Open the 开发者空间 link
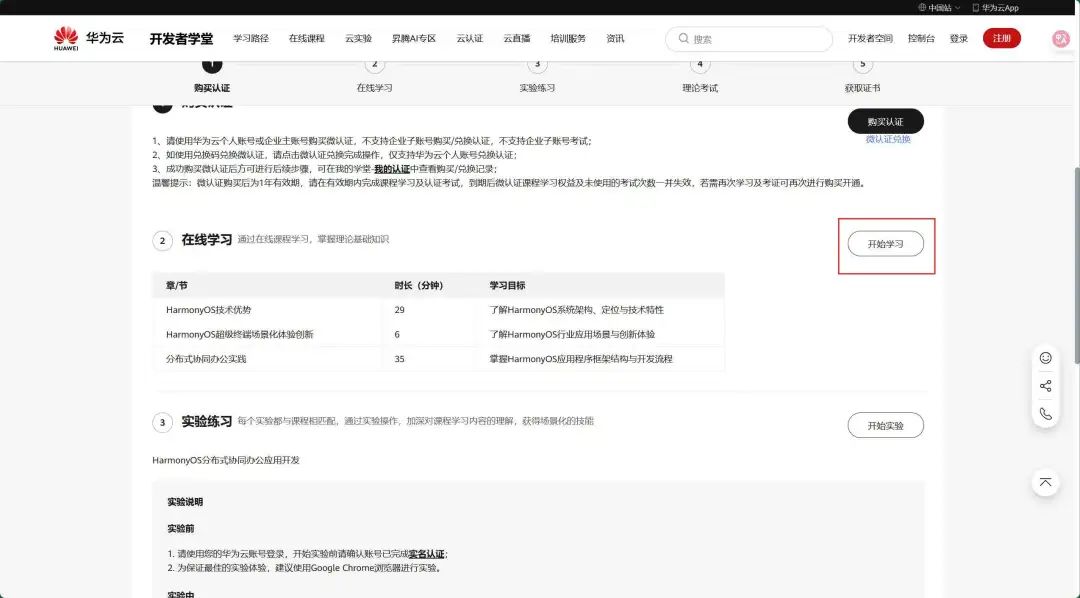Image resolution: width=1080 pixels, height=598 pixels. pyautogui.click(x=870, y=39)
